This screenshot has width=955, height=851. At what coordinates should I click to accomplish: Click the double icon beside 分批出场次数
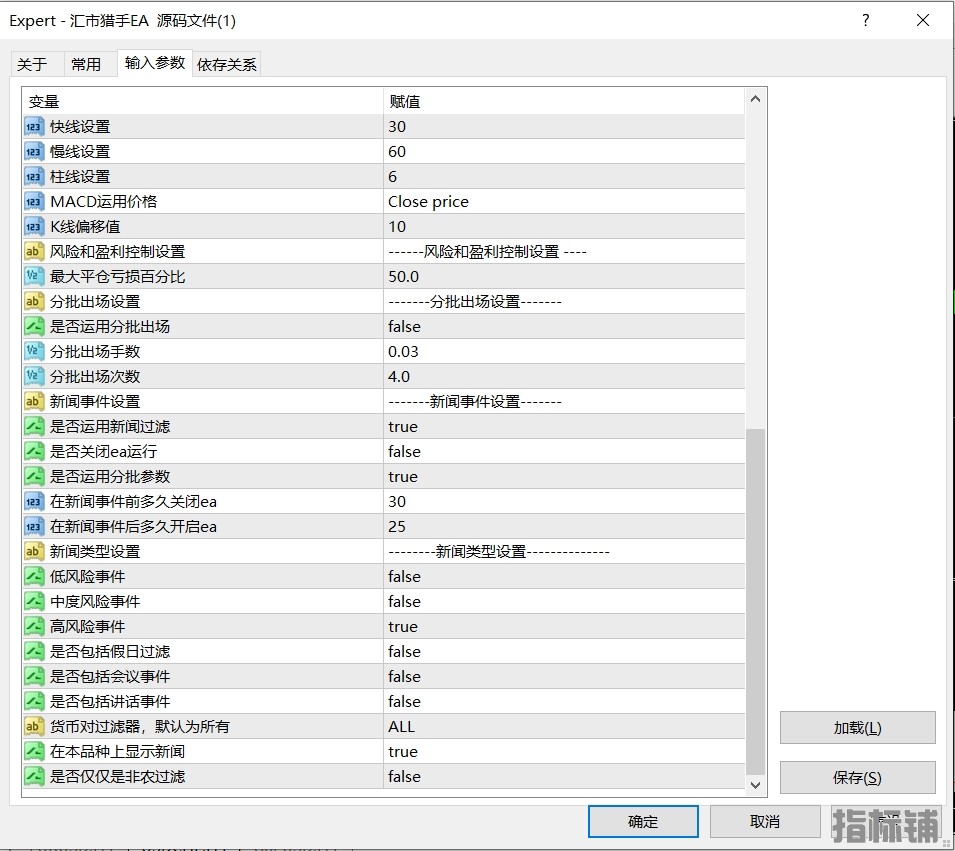[x=34, y=376]
